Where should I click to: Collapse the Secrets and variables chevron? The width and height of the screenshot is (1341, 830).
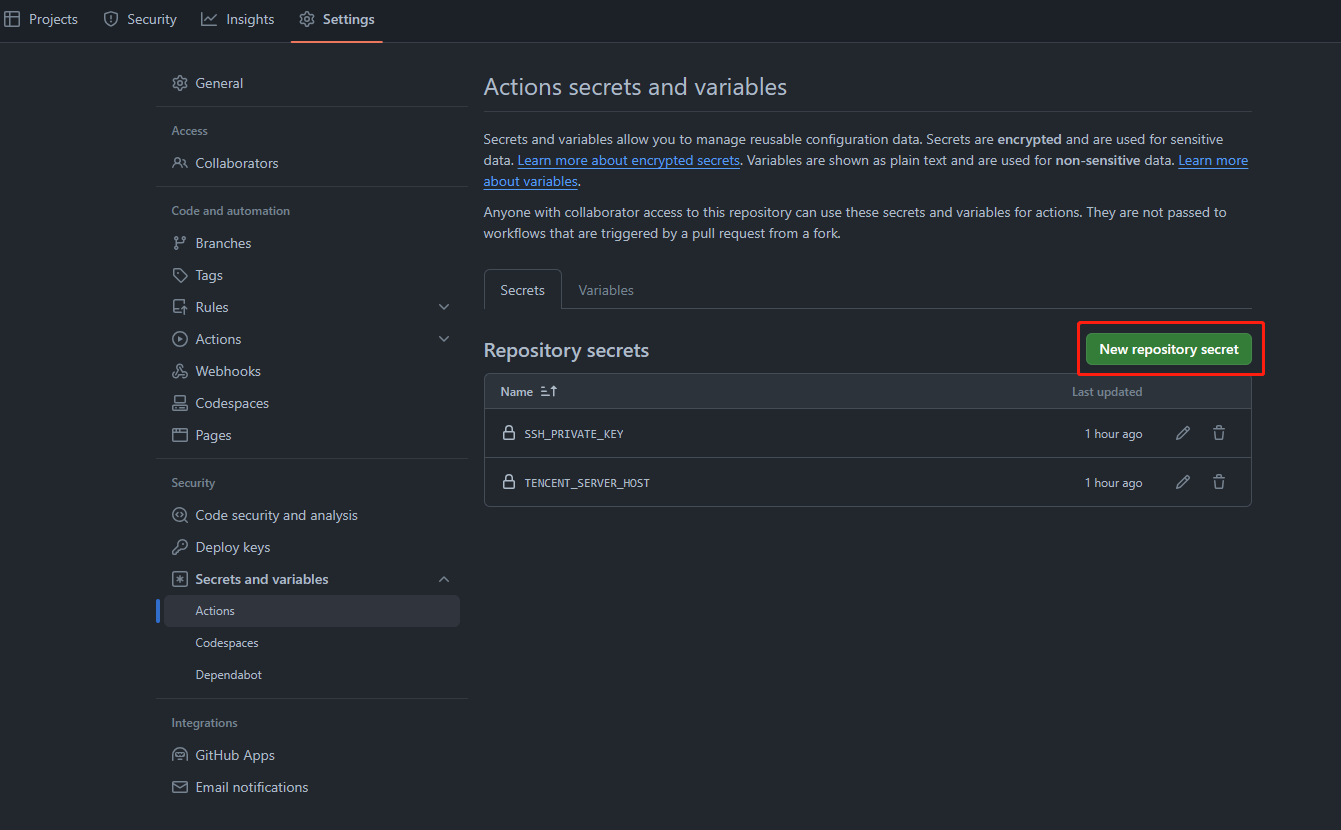444,579
